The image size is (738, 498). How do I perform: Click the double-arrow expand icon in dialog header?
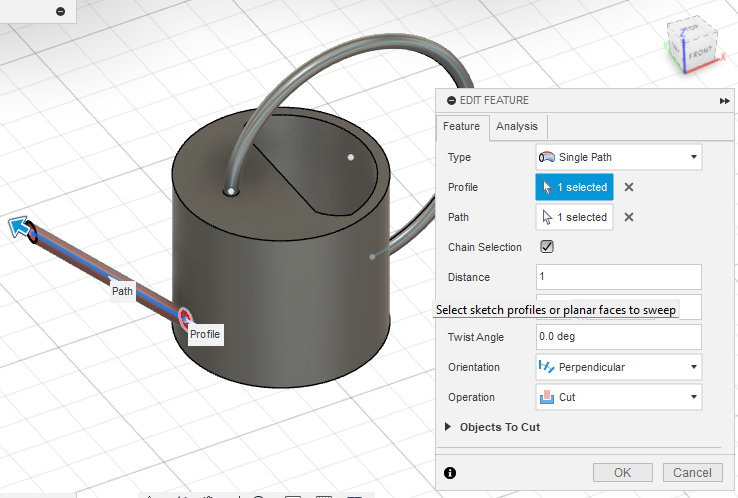pyautogui.click(x=724, y=101)
